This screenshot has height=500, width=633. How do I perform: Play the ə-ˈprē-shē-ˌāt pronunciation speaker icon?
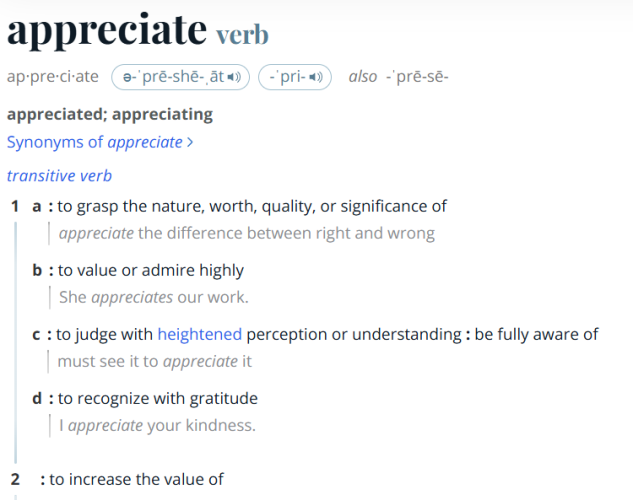coord(234,77)
